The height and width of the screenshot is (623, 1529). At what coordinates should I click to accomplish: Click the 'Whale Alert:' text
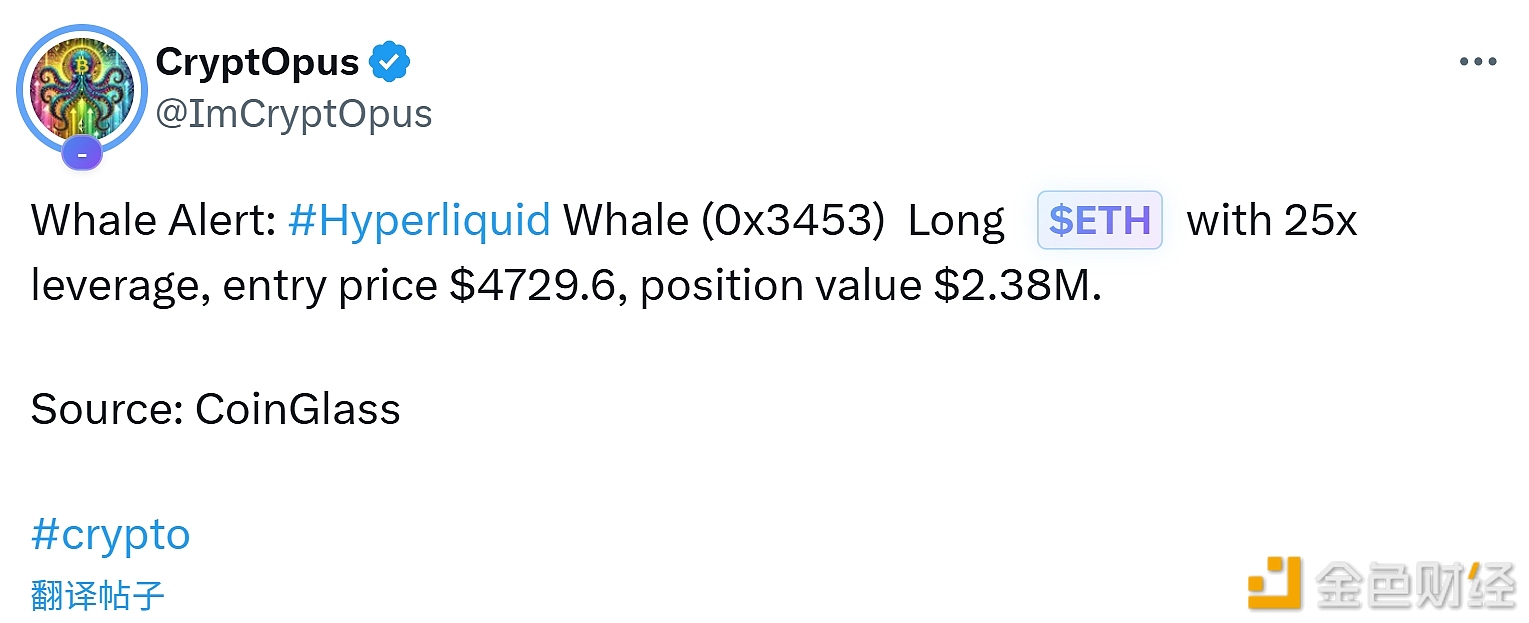[x=153, y=220]
